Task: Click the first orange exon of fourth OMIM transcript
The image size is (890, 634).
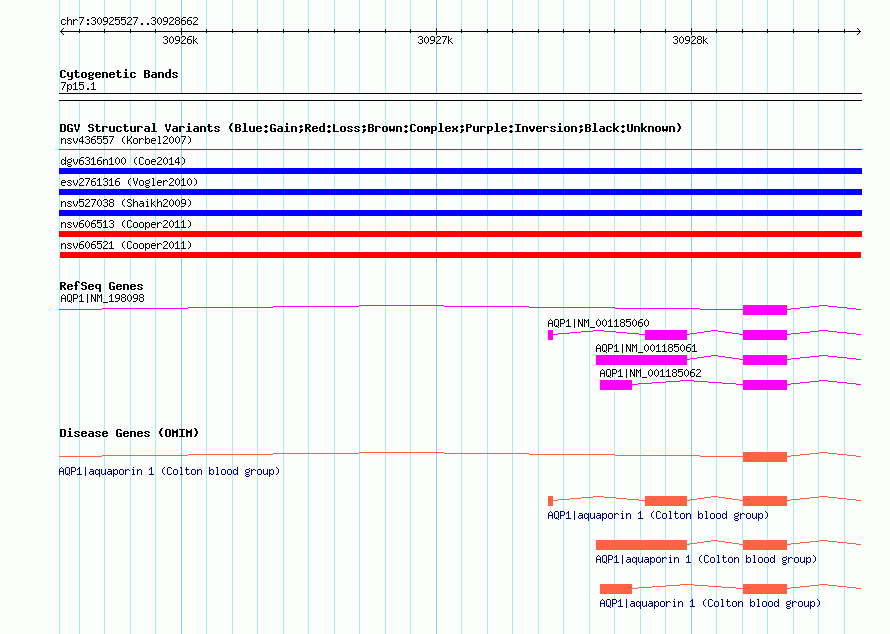Action: tap(616, 589)
